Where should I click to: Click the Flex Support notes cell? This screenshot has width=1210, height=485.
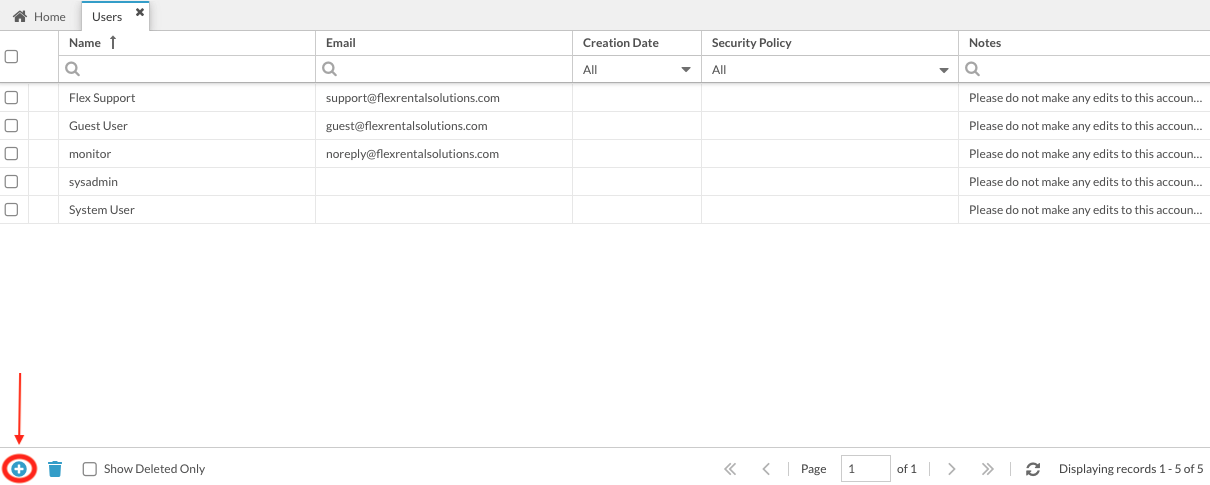1084,98
